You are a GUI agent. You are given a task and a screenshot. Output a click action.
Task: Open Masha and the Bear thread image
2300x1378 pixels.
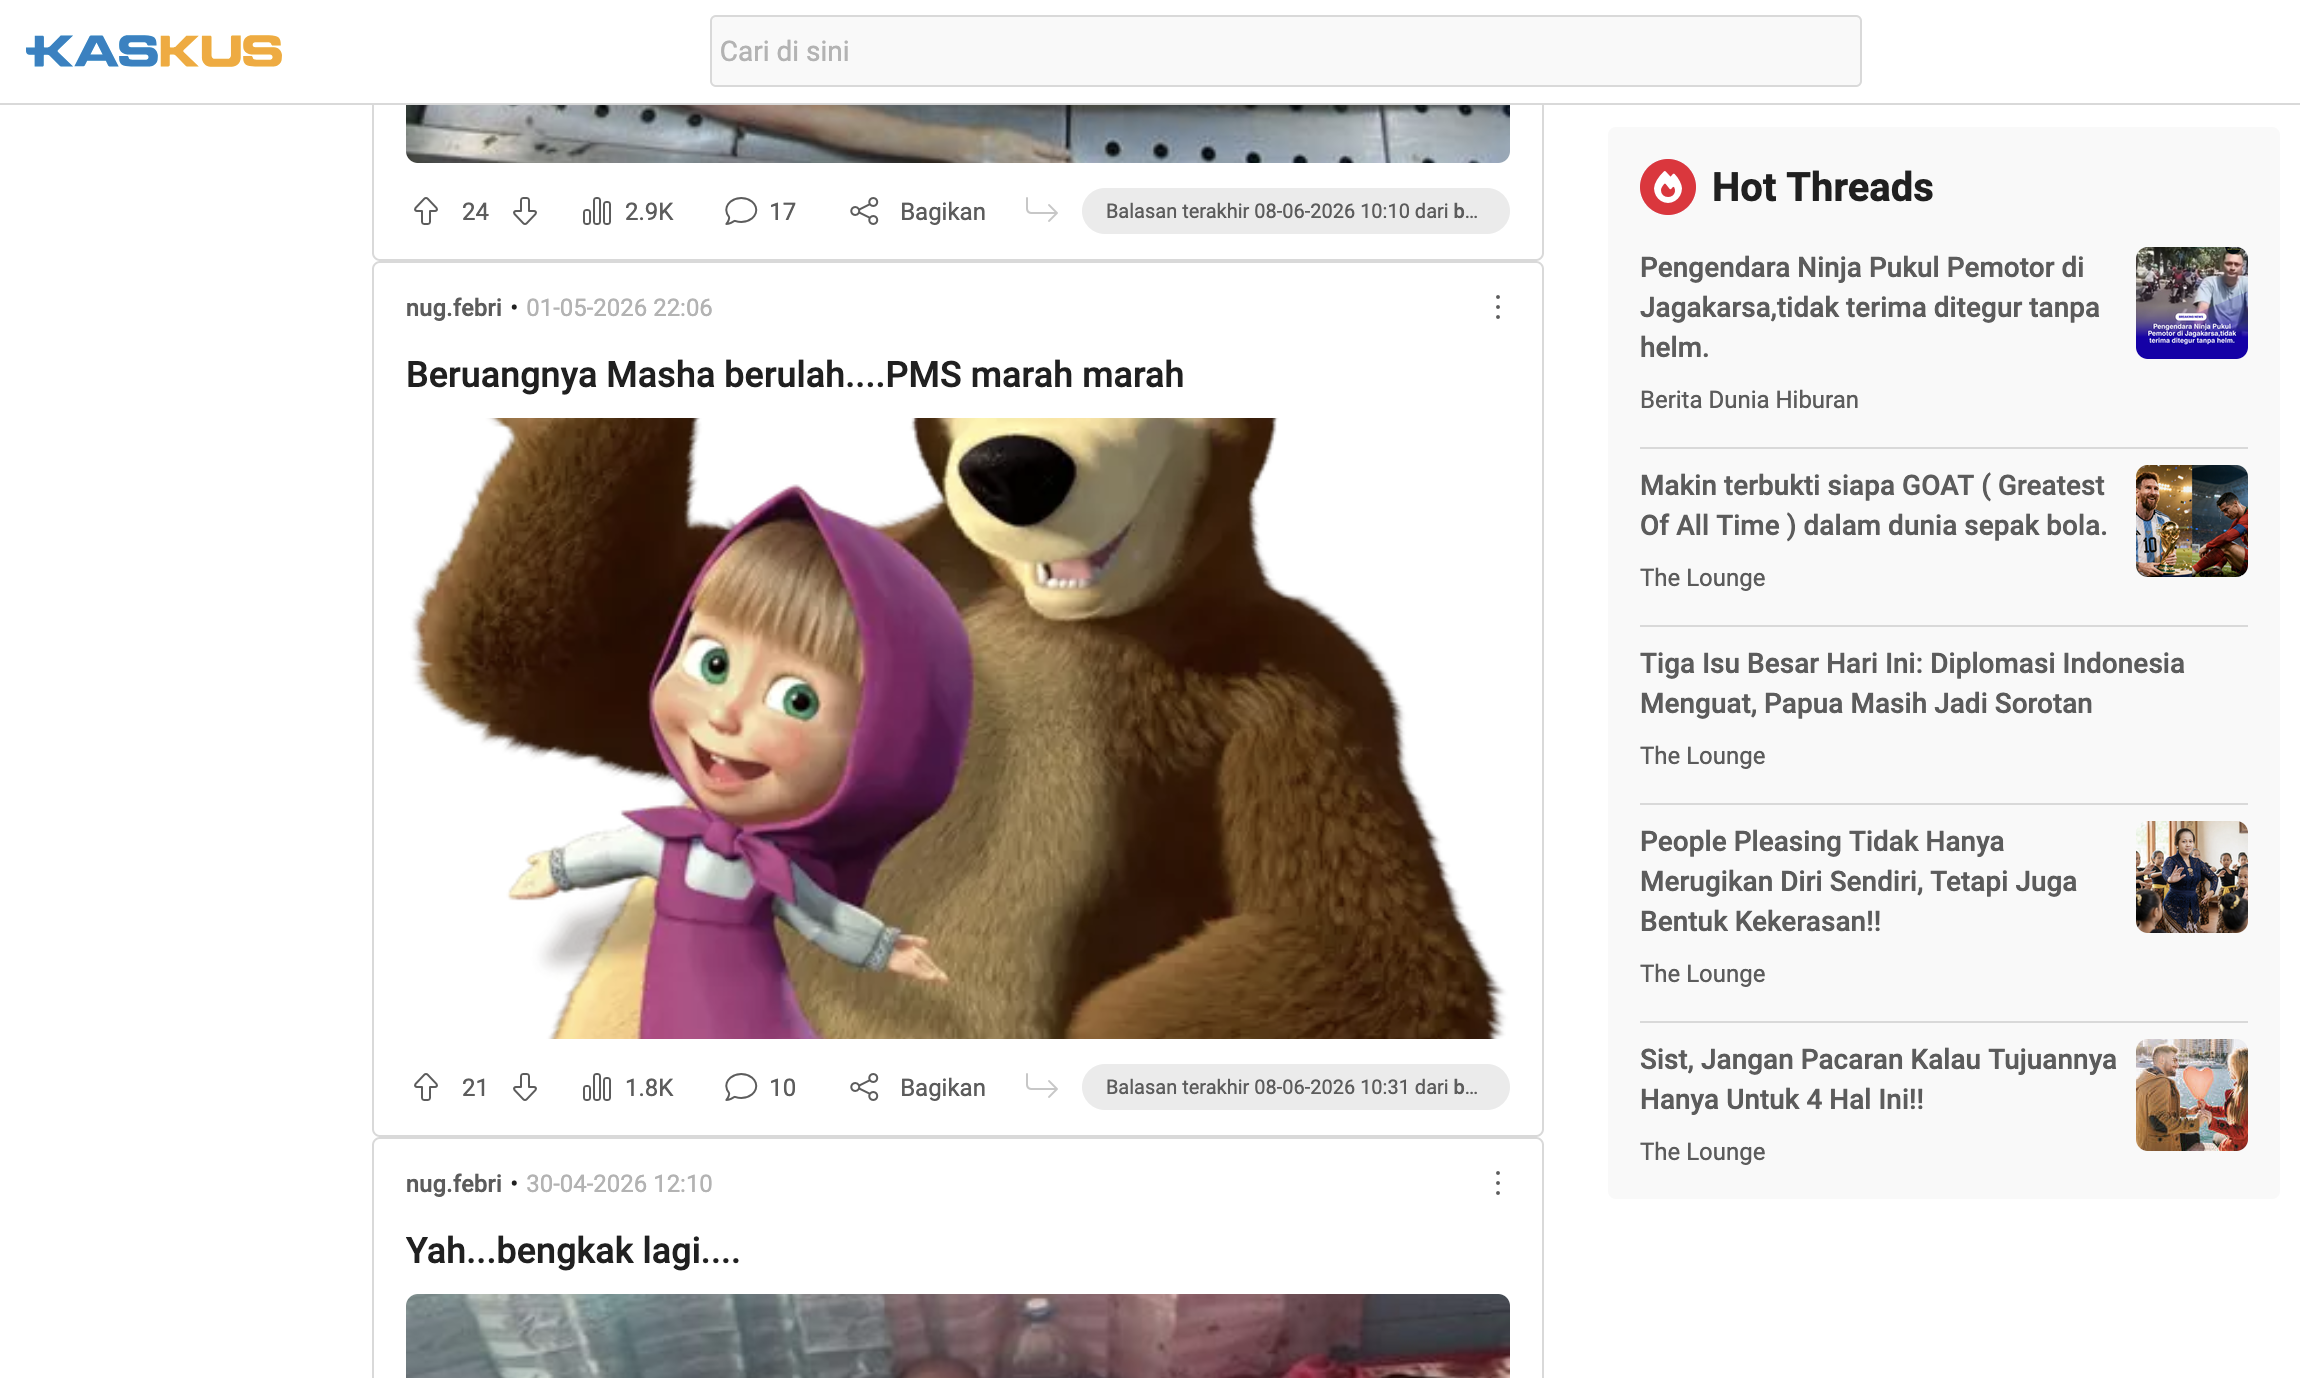958,728
